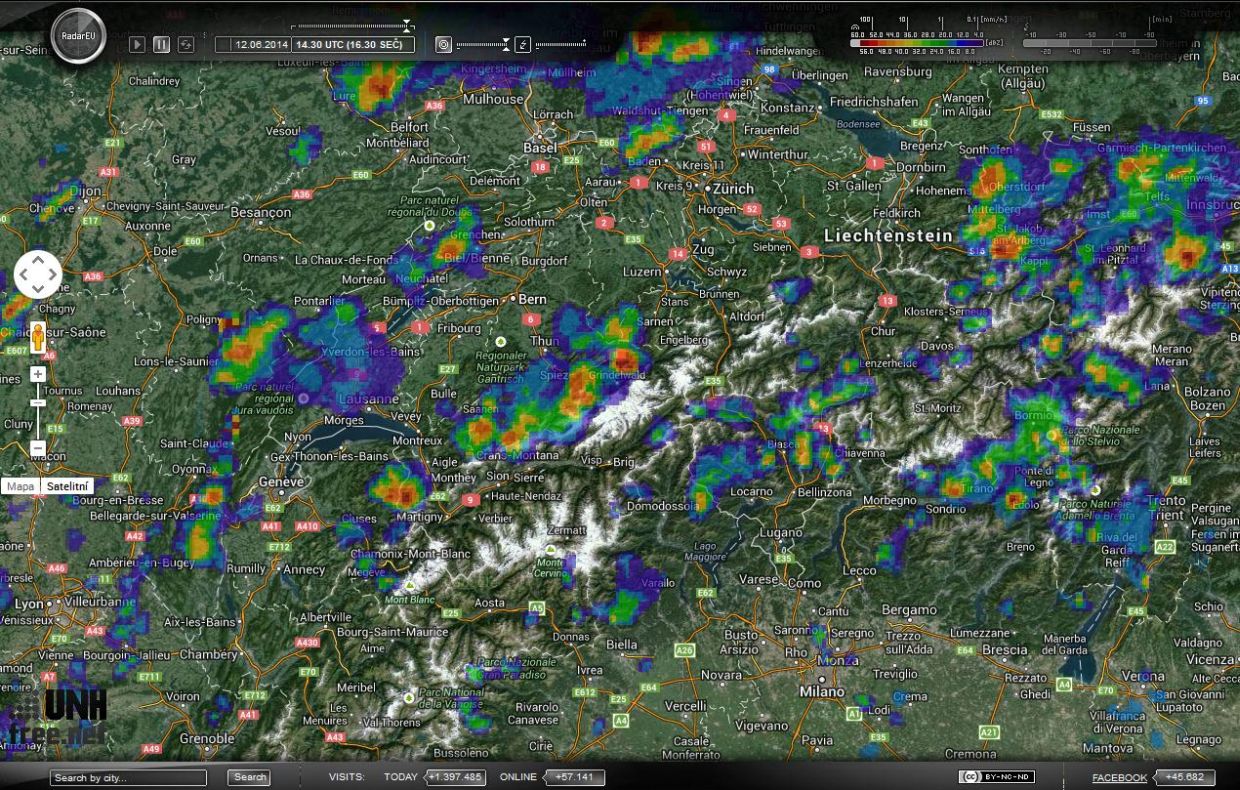Screen dimensions: 1240x790
Task: Click the Monte Cervino park marker
Action: tap(550, 550)
